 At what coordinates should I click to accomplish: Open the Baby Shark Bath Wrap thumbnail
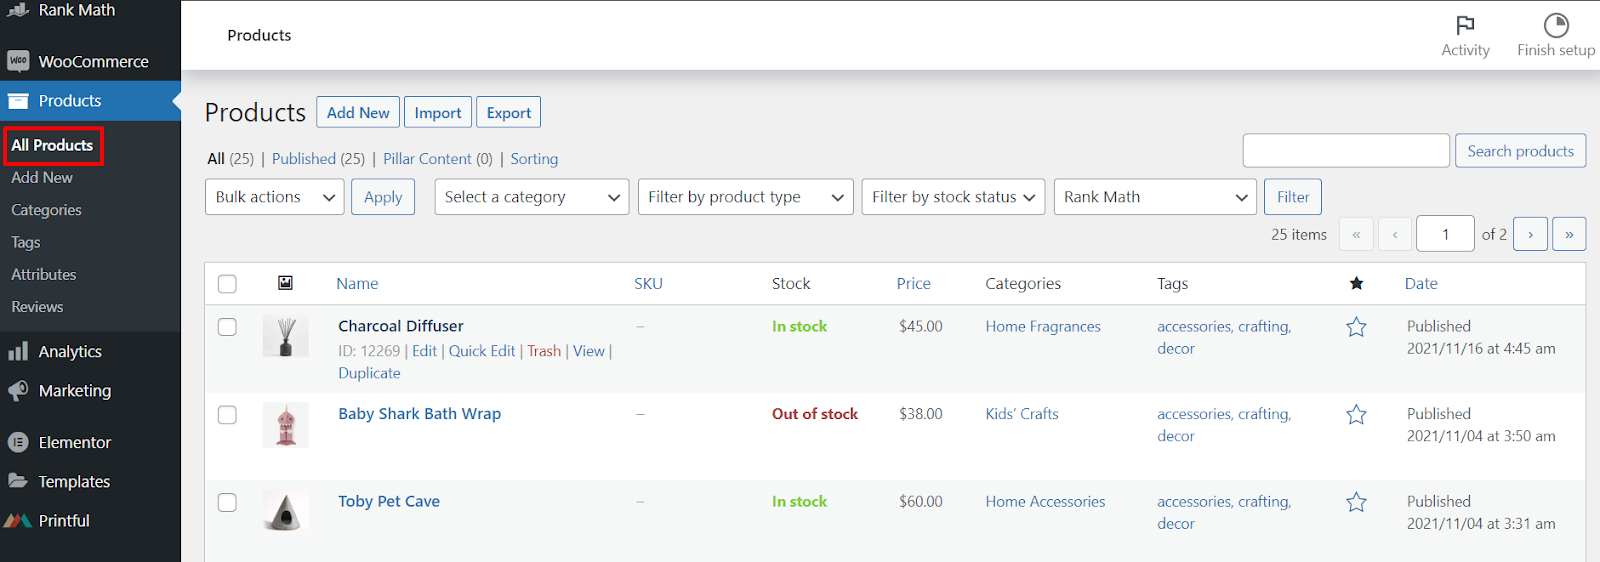[x=286, y=425]
